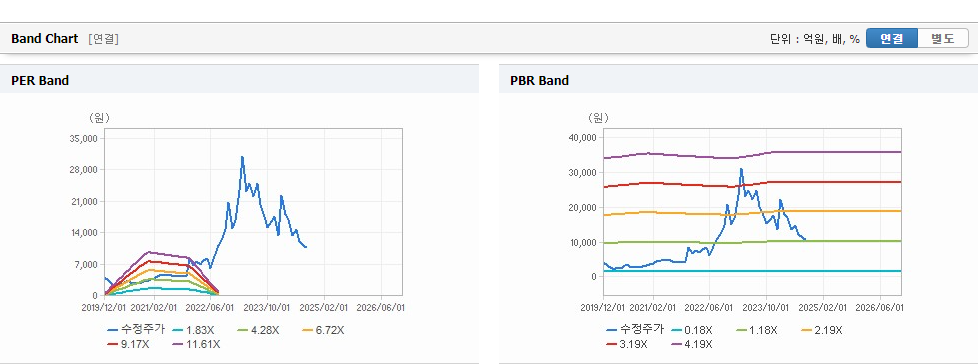Click 2.19X orange legend item
The image size is (978, 364).
(x=822, y=330)
